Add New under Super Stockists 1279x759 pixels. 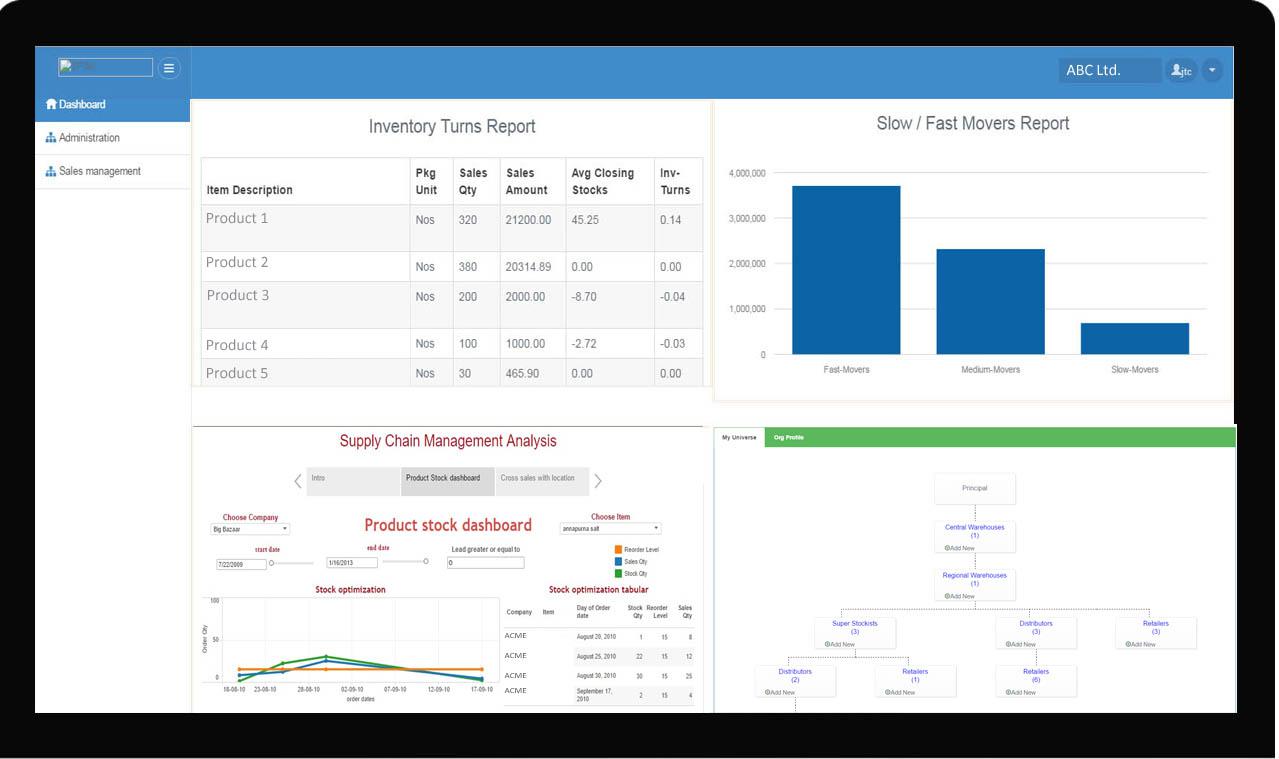pyautogui.click(x=839, y=644)
